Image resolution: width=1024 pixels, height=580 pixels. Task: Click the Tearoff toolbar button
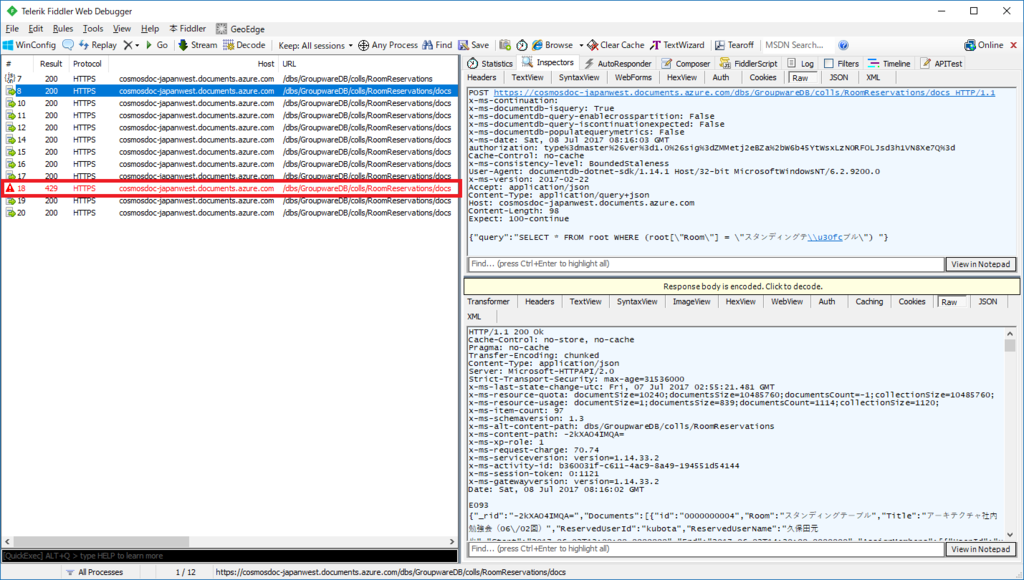(734, 45)
